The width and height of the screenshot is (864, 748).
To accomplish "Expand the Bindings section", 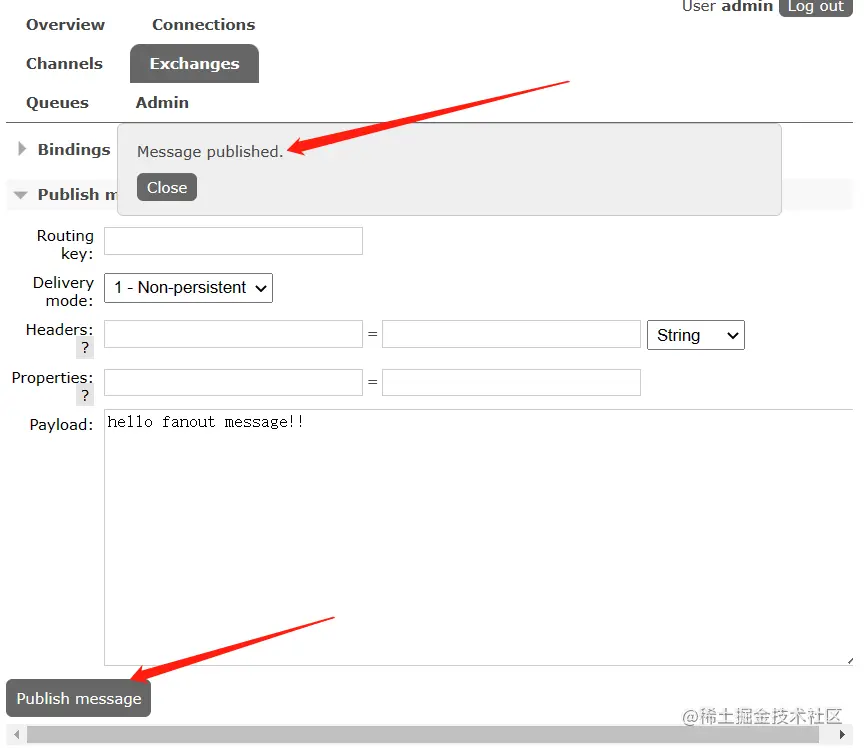I will point(64,149).
